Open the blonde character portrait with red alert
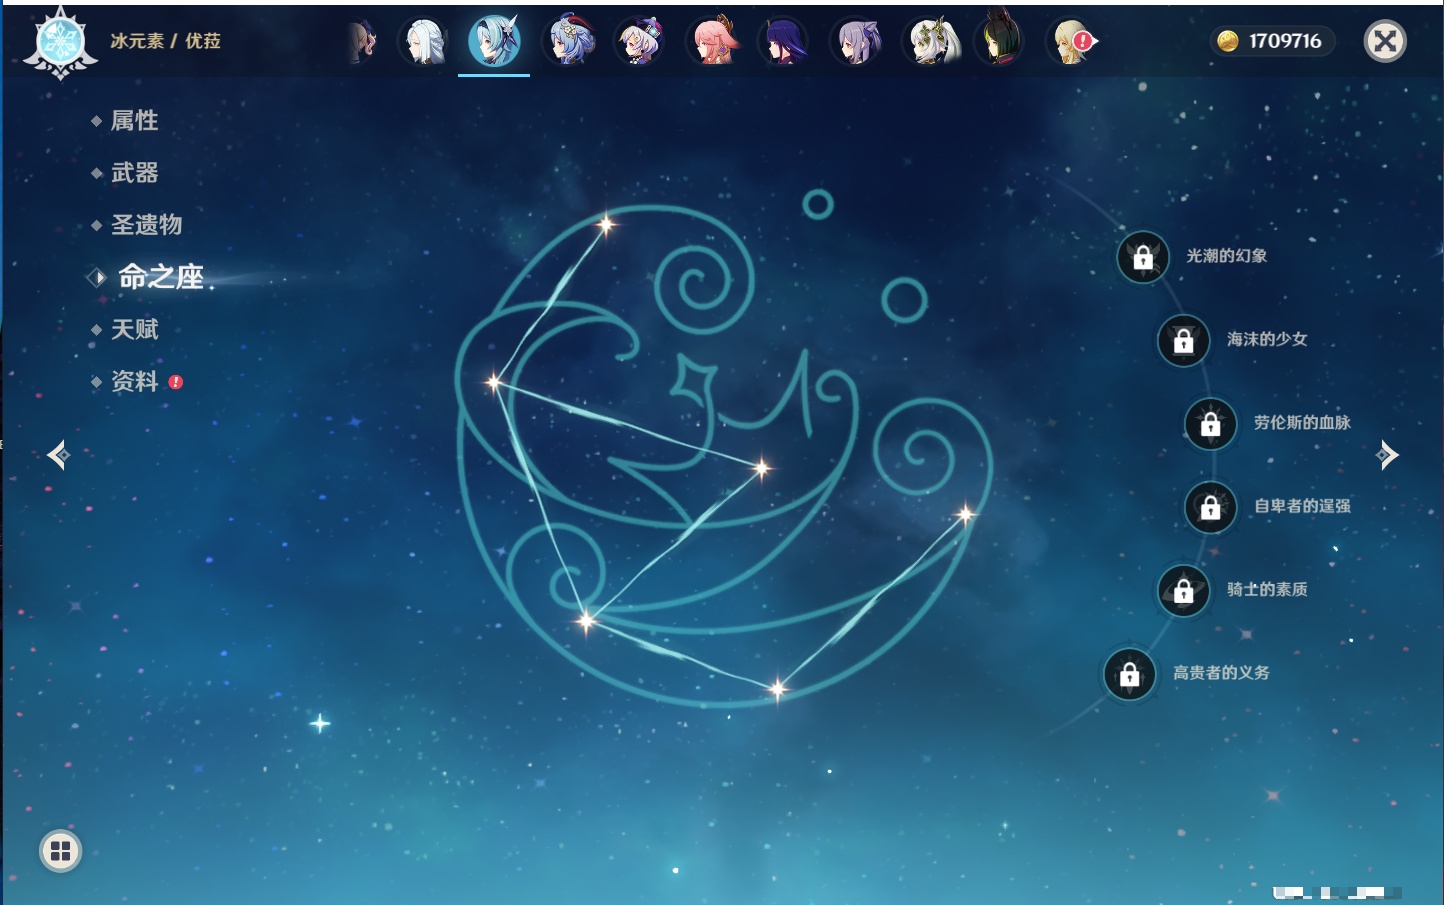1444x905 pixels. coord(1071,42)
